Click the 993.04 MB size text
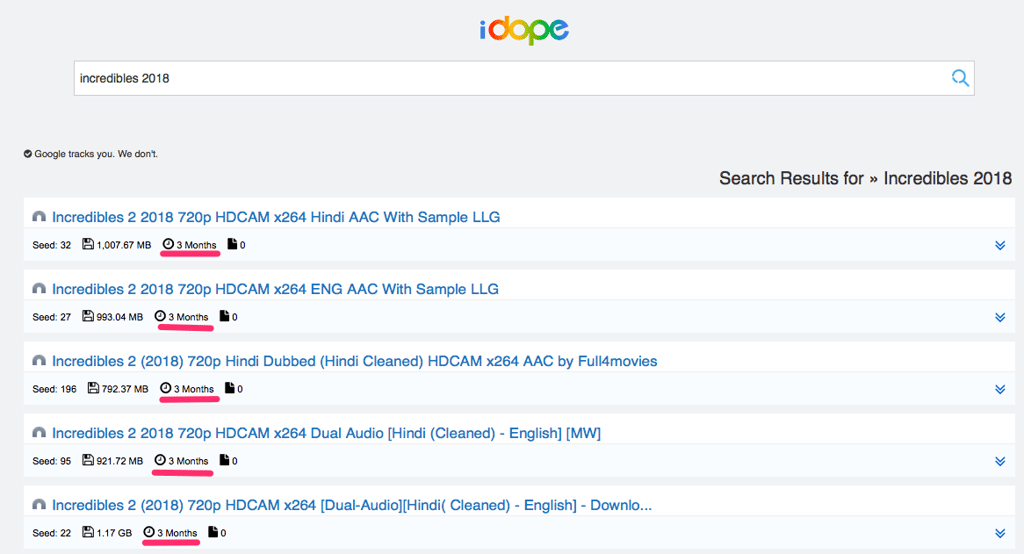 (120, 317)
